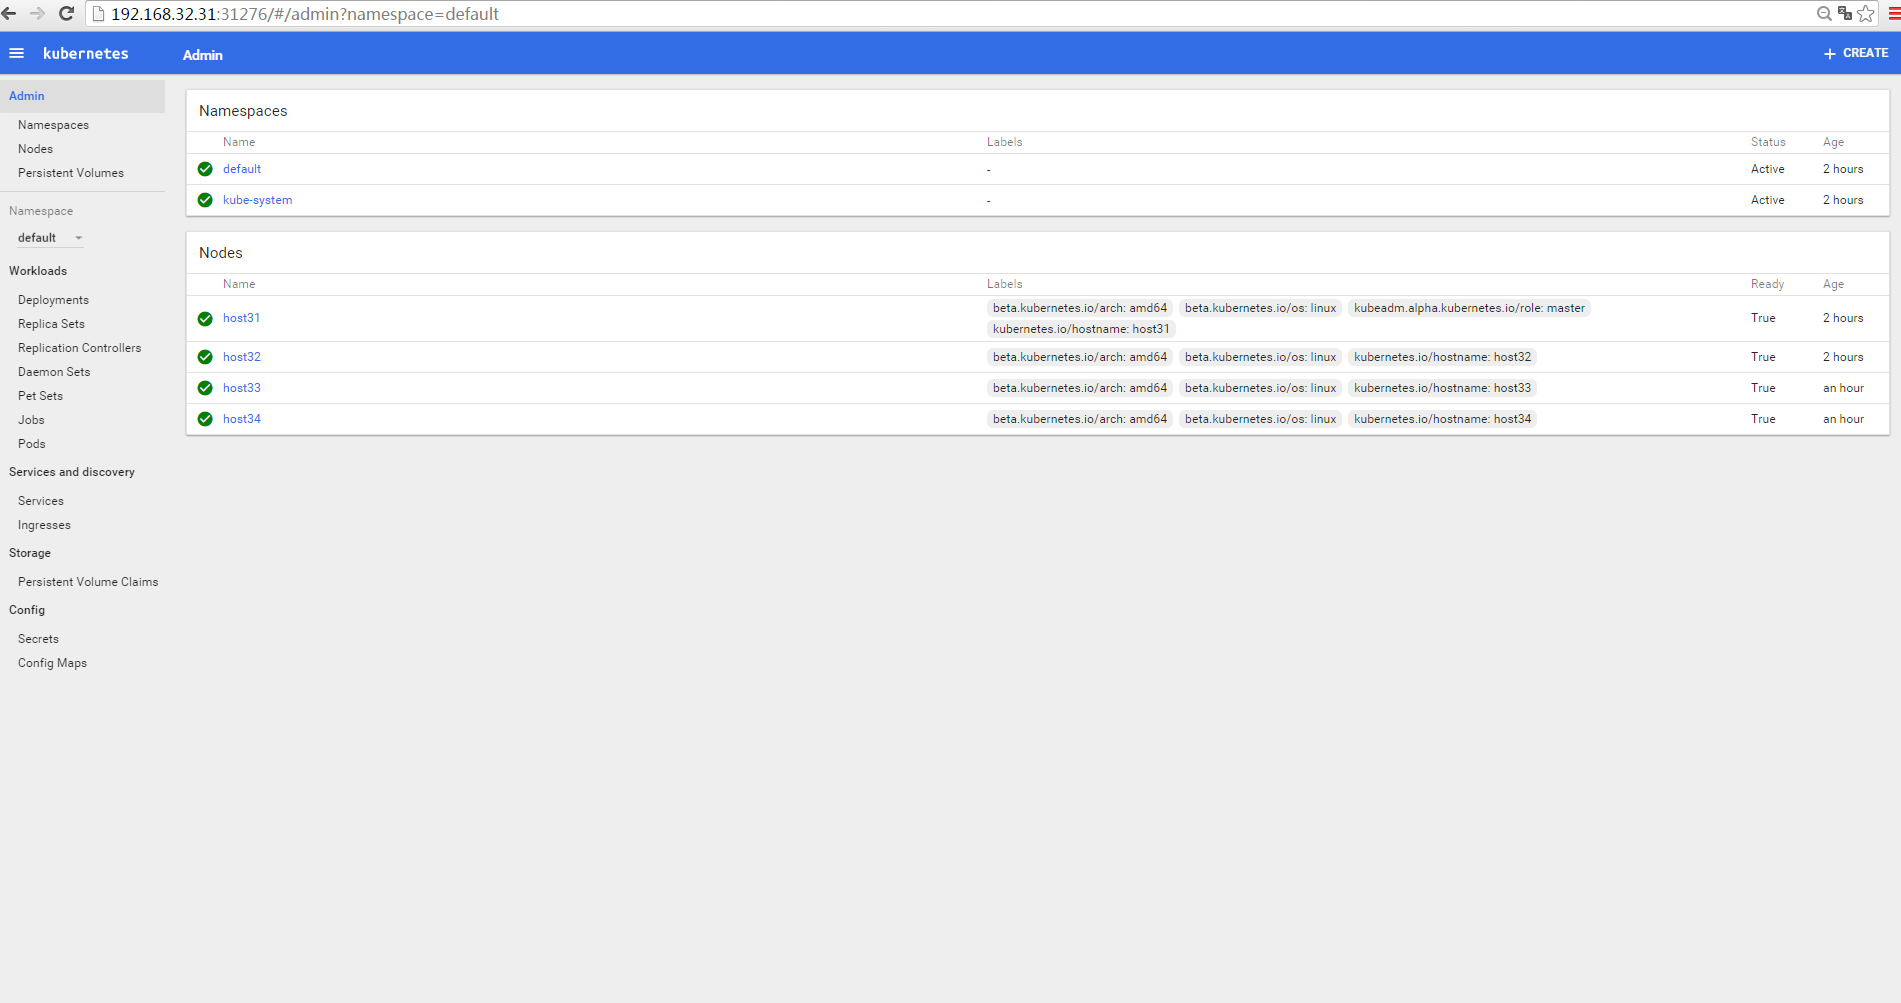Click the green status icon for kube-system
This screenshot has height=1003, width=1901.
pyautogui.click(x=205, y=200)
